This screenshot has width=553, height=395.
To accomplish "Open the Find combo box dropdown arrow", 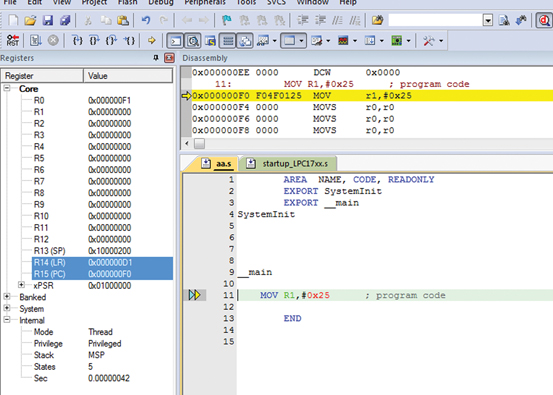I will [x=488, y=20].
